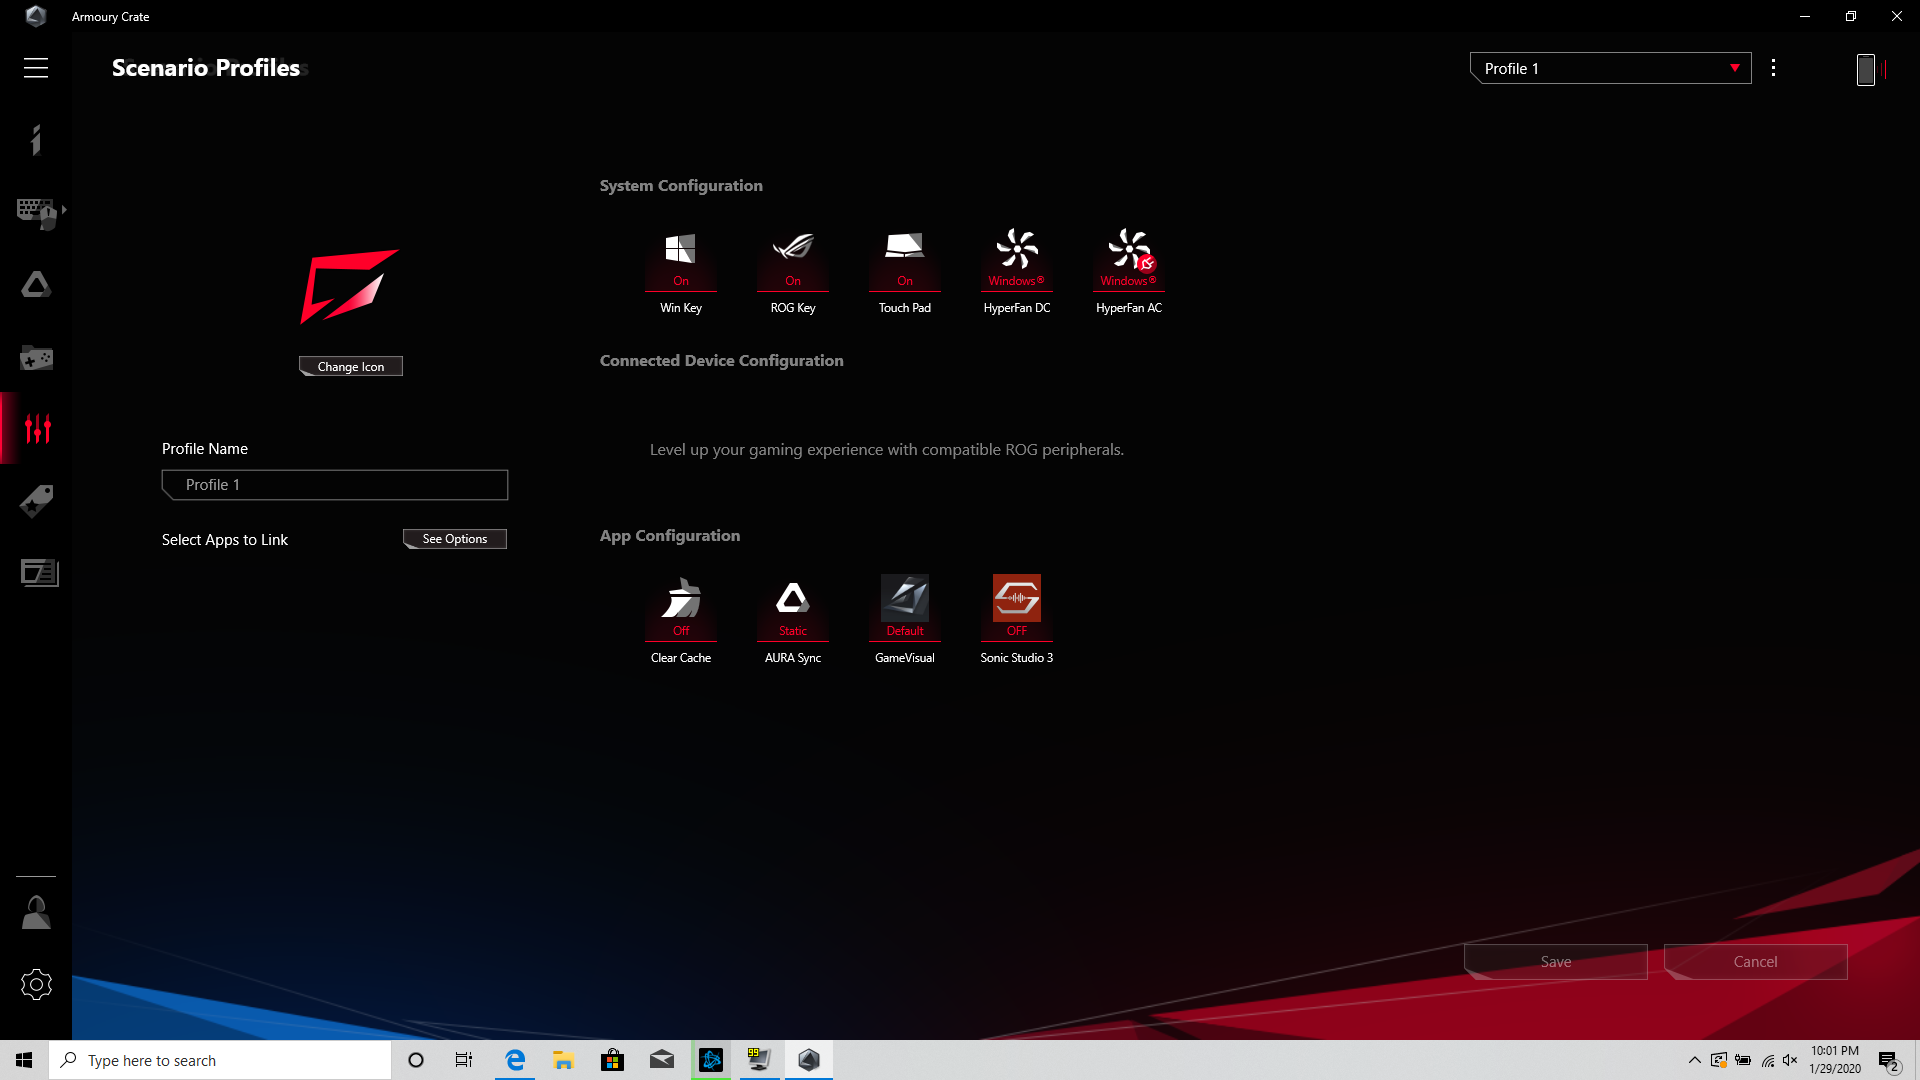
Task: Open Featured deals tag sidebar icon
Action: click(36, 501)
